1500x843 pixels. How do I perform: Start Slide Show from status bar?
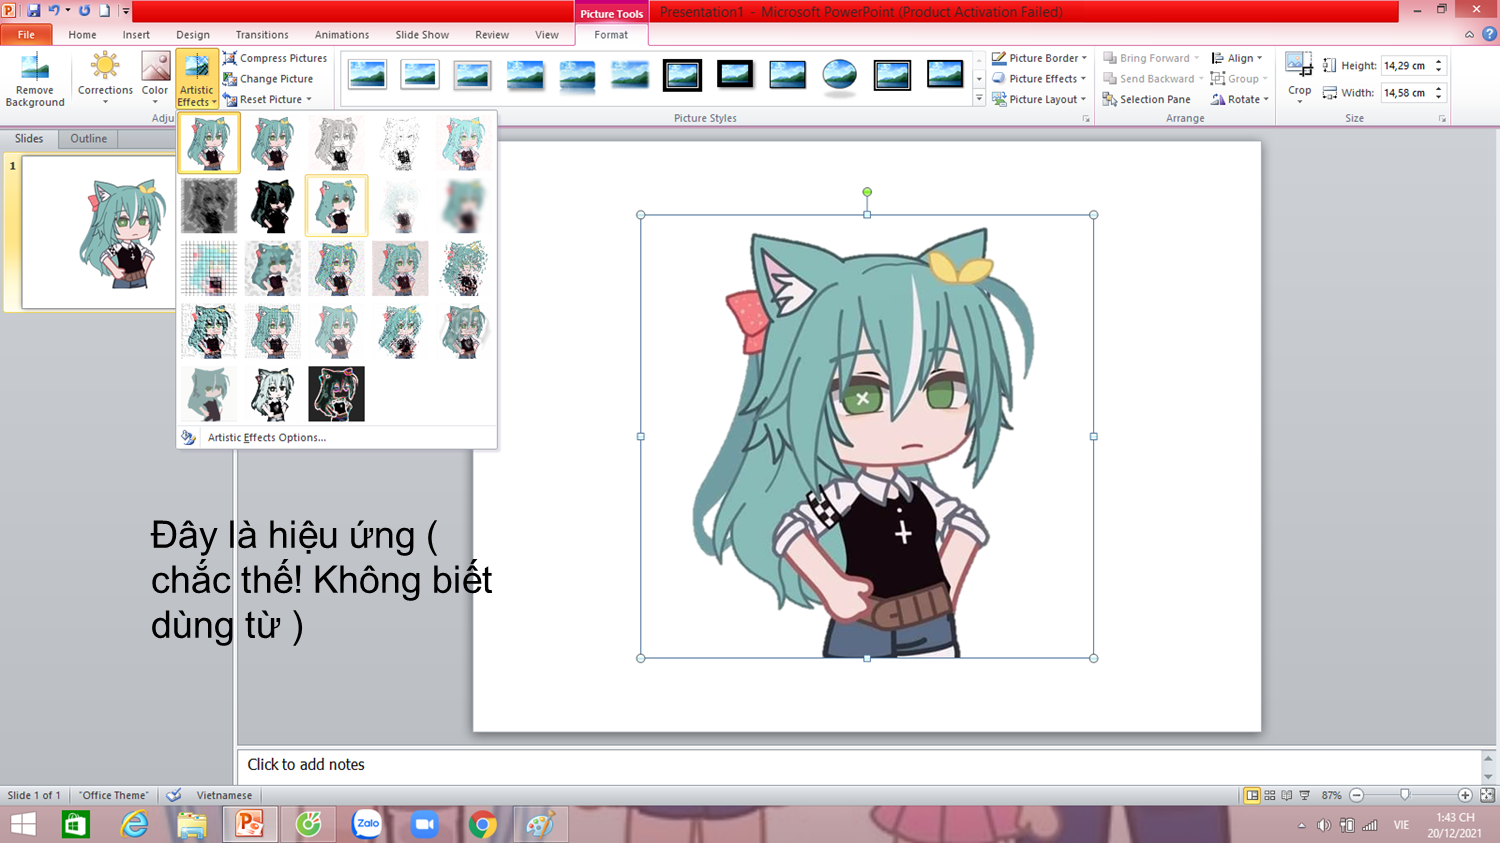coord(1304,795)
